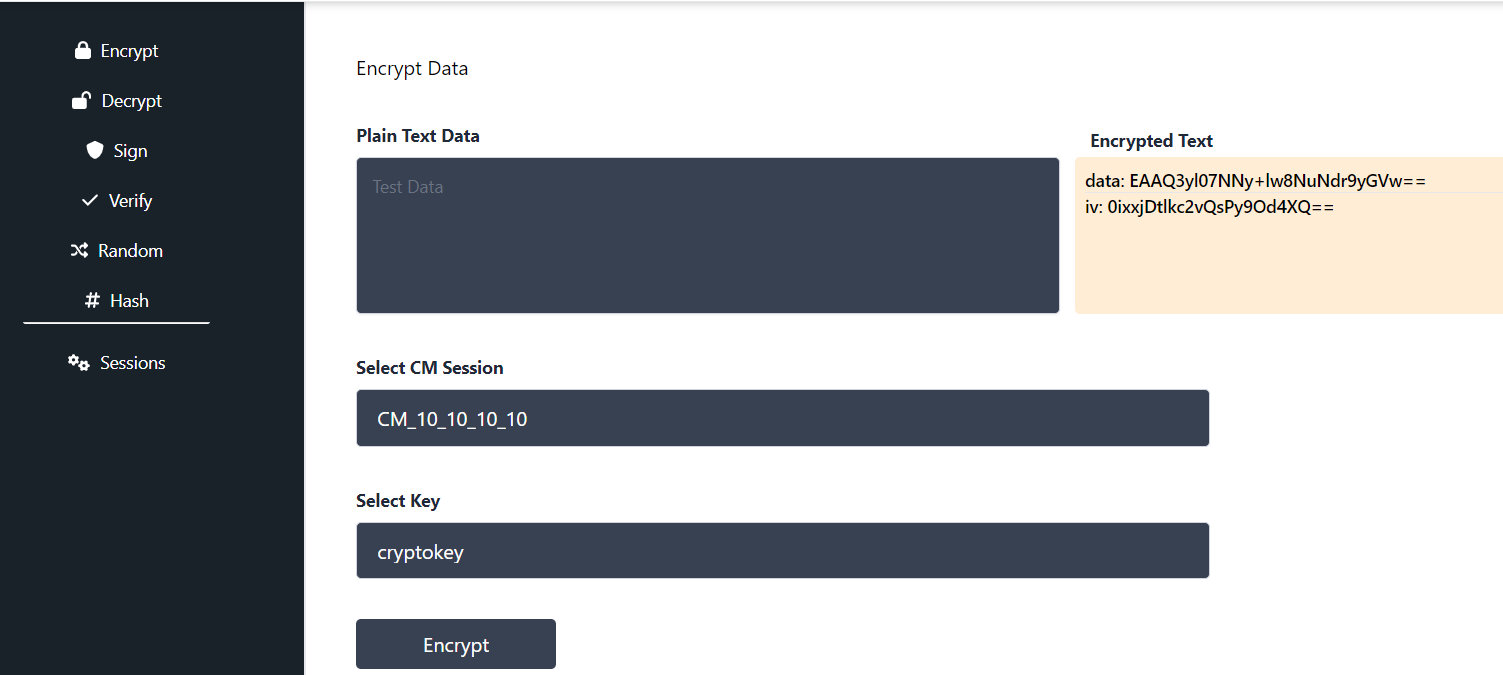This screenshot has width=1503, height=675.
Task: Select the Random shuffle icon
Action: click(x=80, y=250)
